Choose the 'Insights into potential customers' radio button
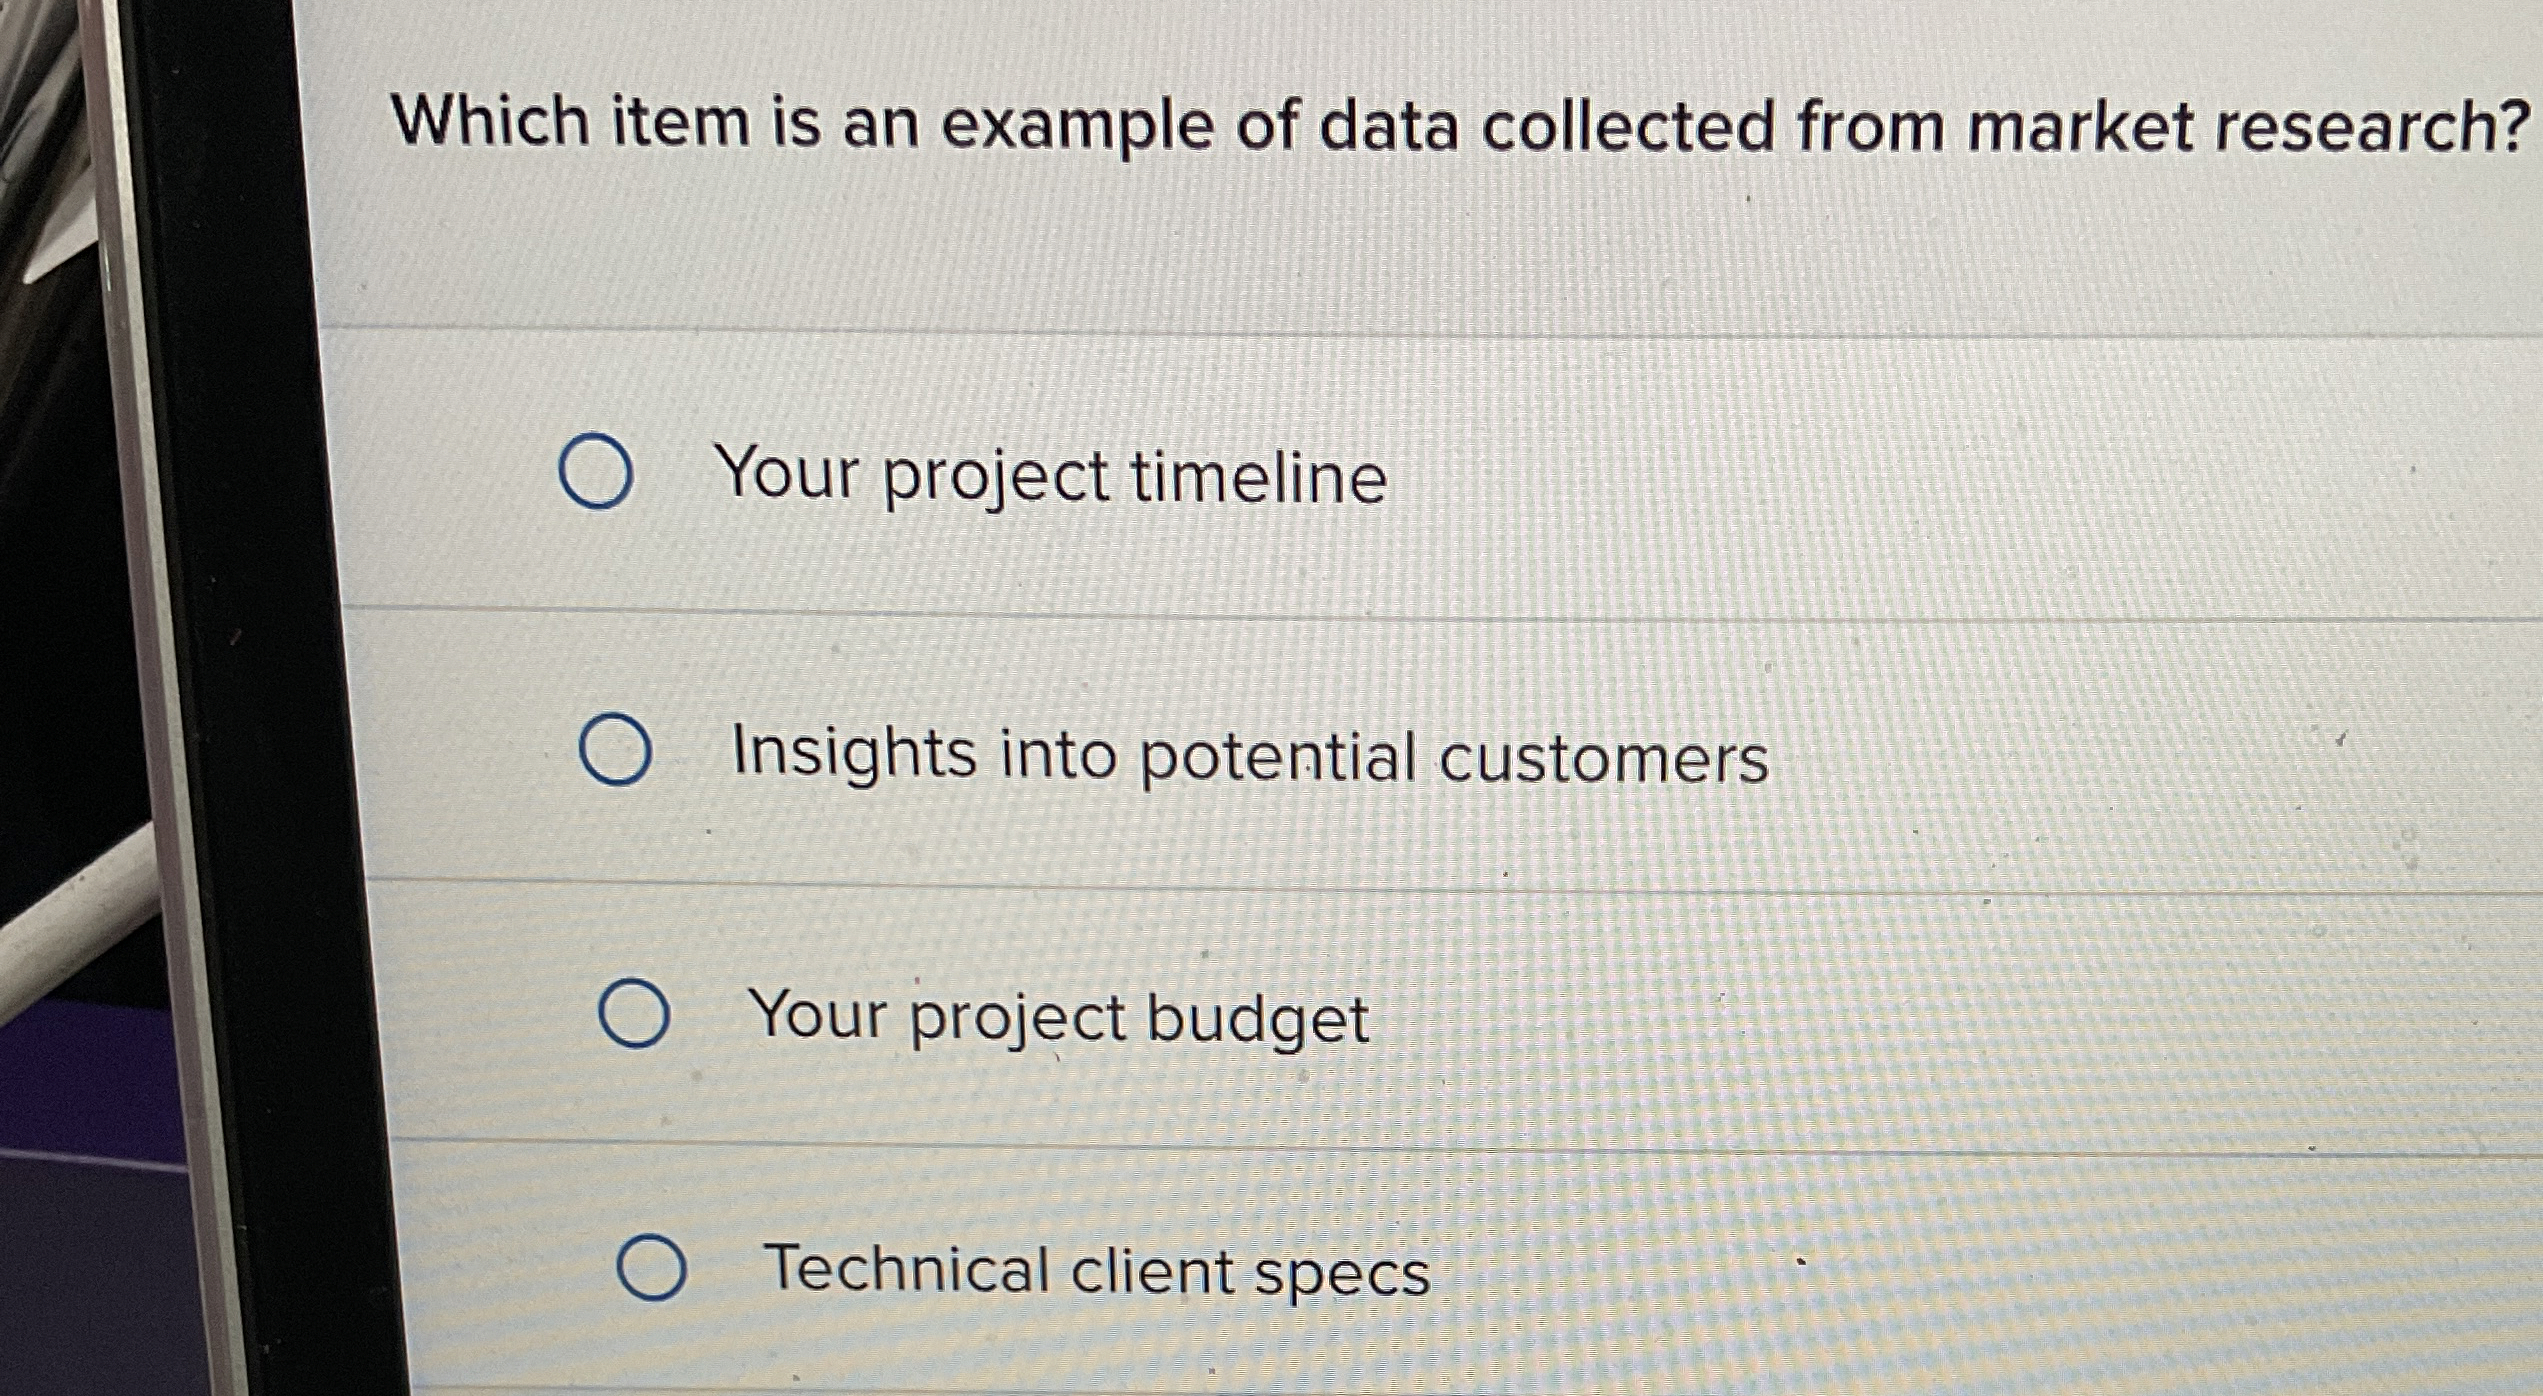The height and width of the screenshot is (1396, 2543). (615, 750)
